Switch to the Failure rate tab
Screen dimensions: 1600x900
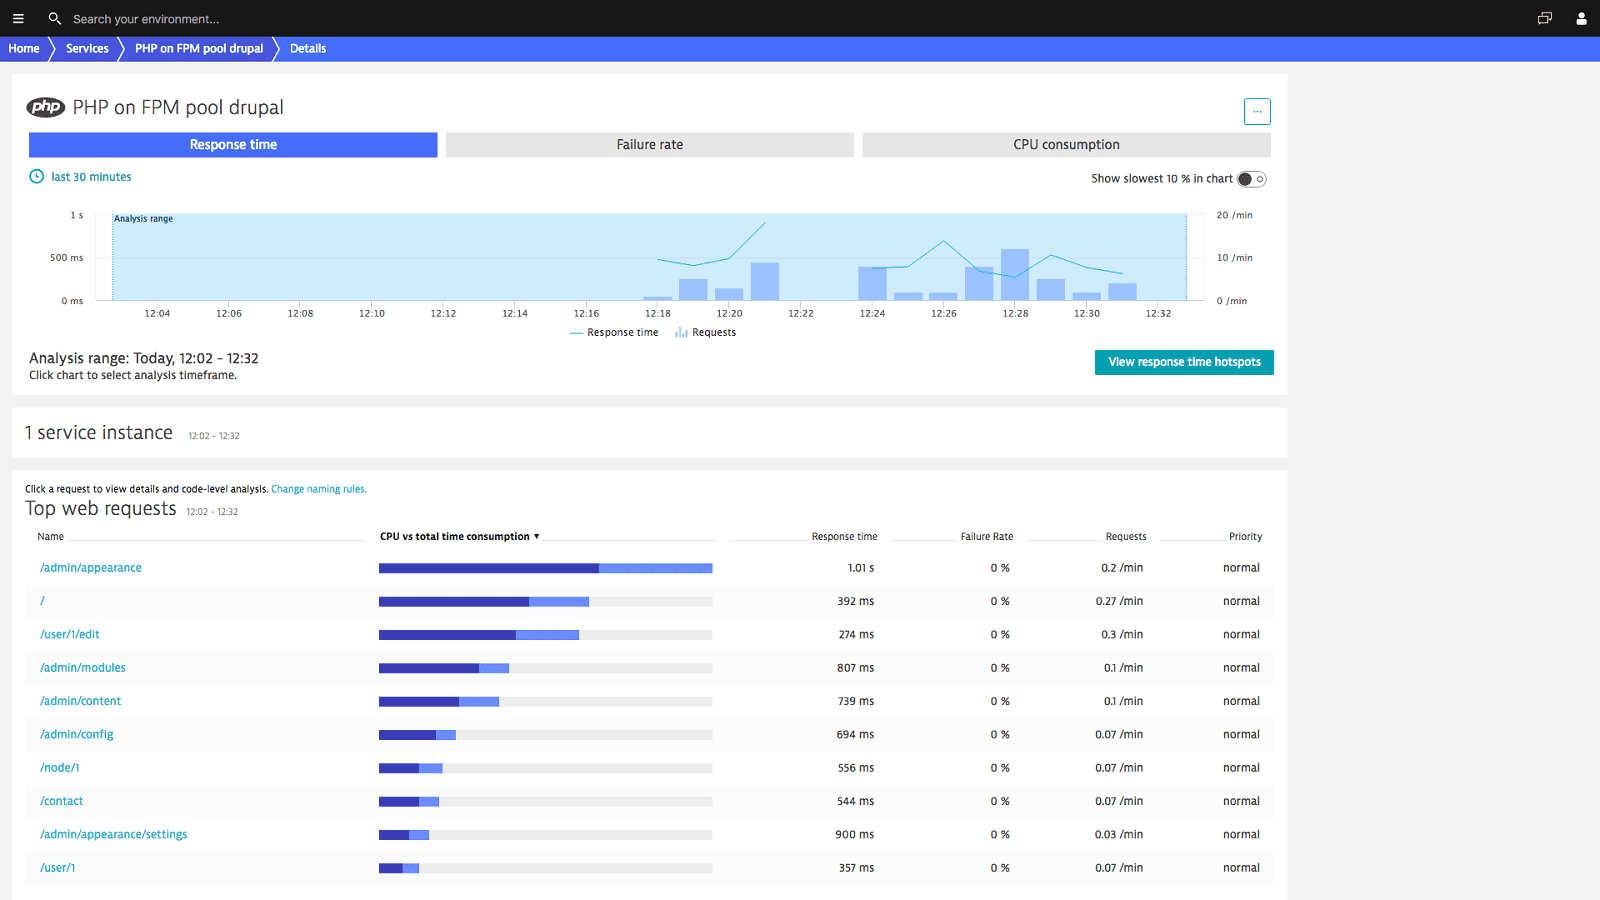click(650, 145)
